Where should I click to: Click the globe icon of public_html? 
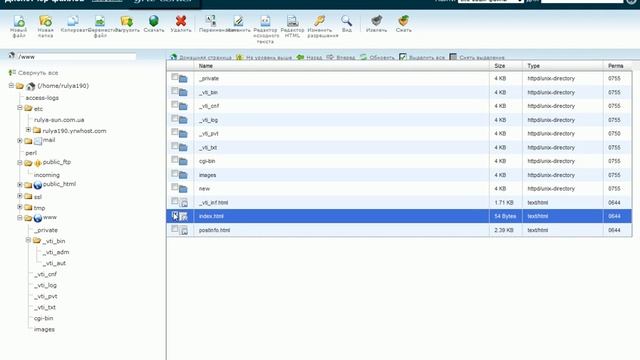[38, 185]
